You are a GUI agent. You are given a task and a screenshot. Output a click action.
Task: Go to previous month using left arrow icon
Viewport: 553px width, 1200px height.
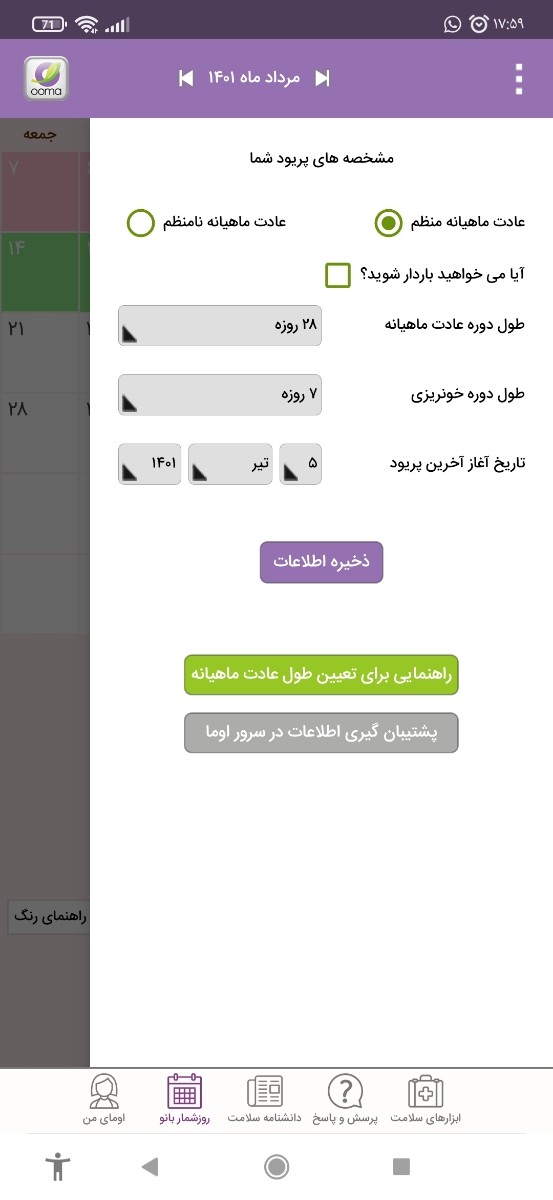click(186, 78)
